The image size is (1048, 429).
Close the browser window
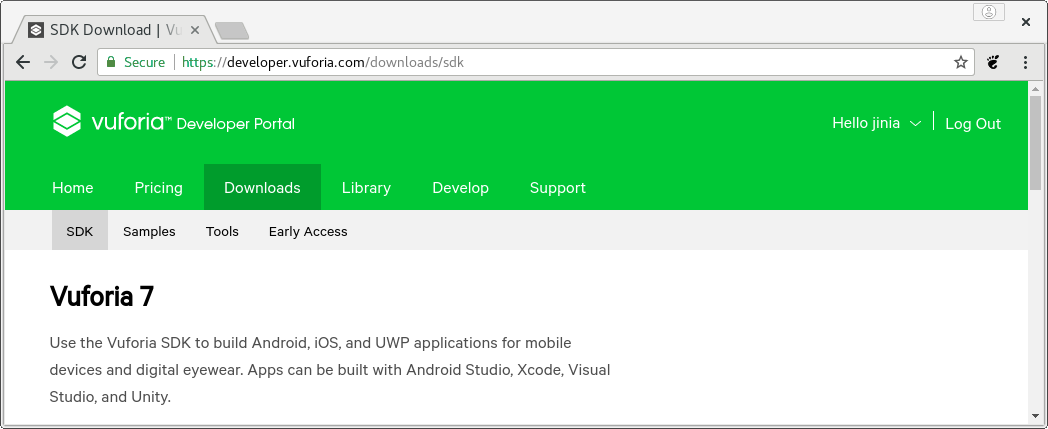pos(1025,22)
